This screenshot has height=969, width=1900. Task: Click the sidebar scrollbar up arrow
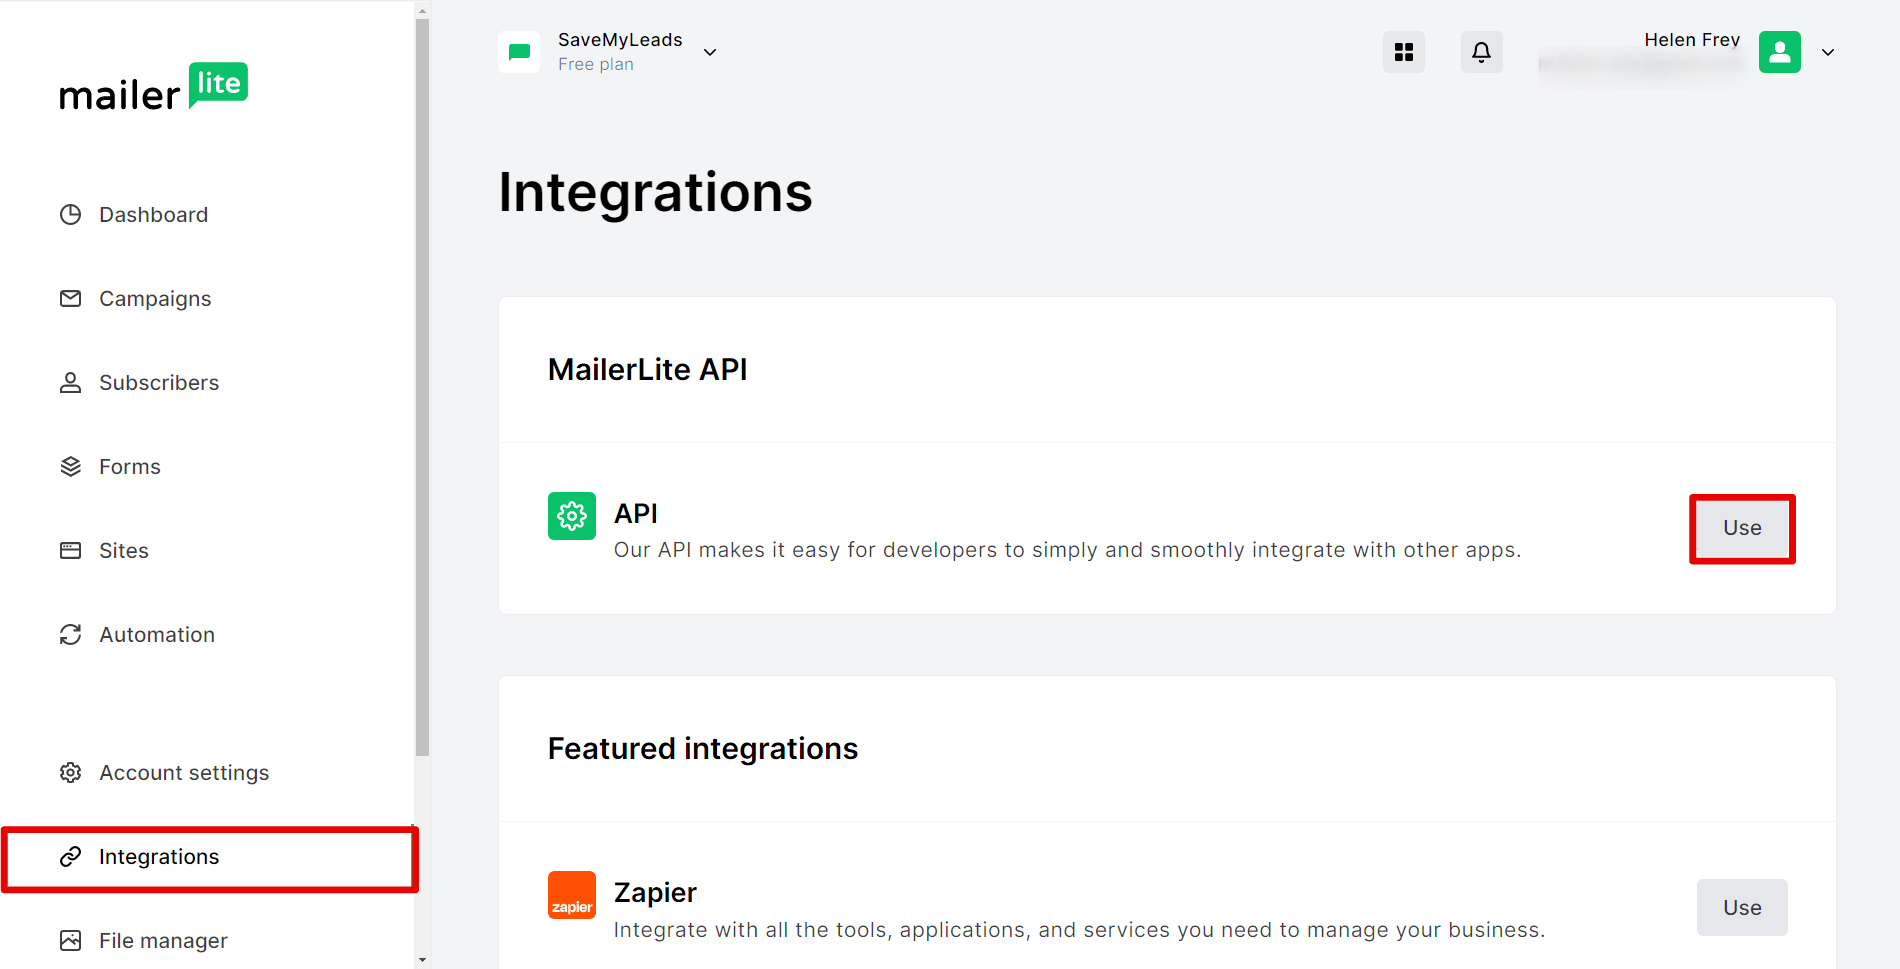click(x=422, y=11)
